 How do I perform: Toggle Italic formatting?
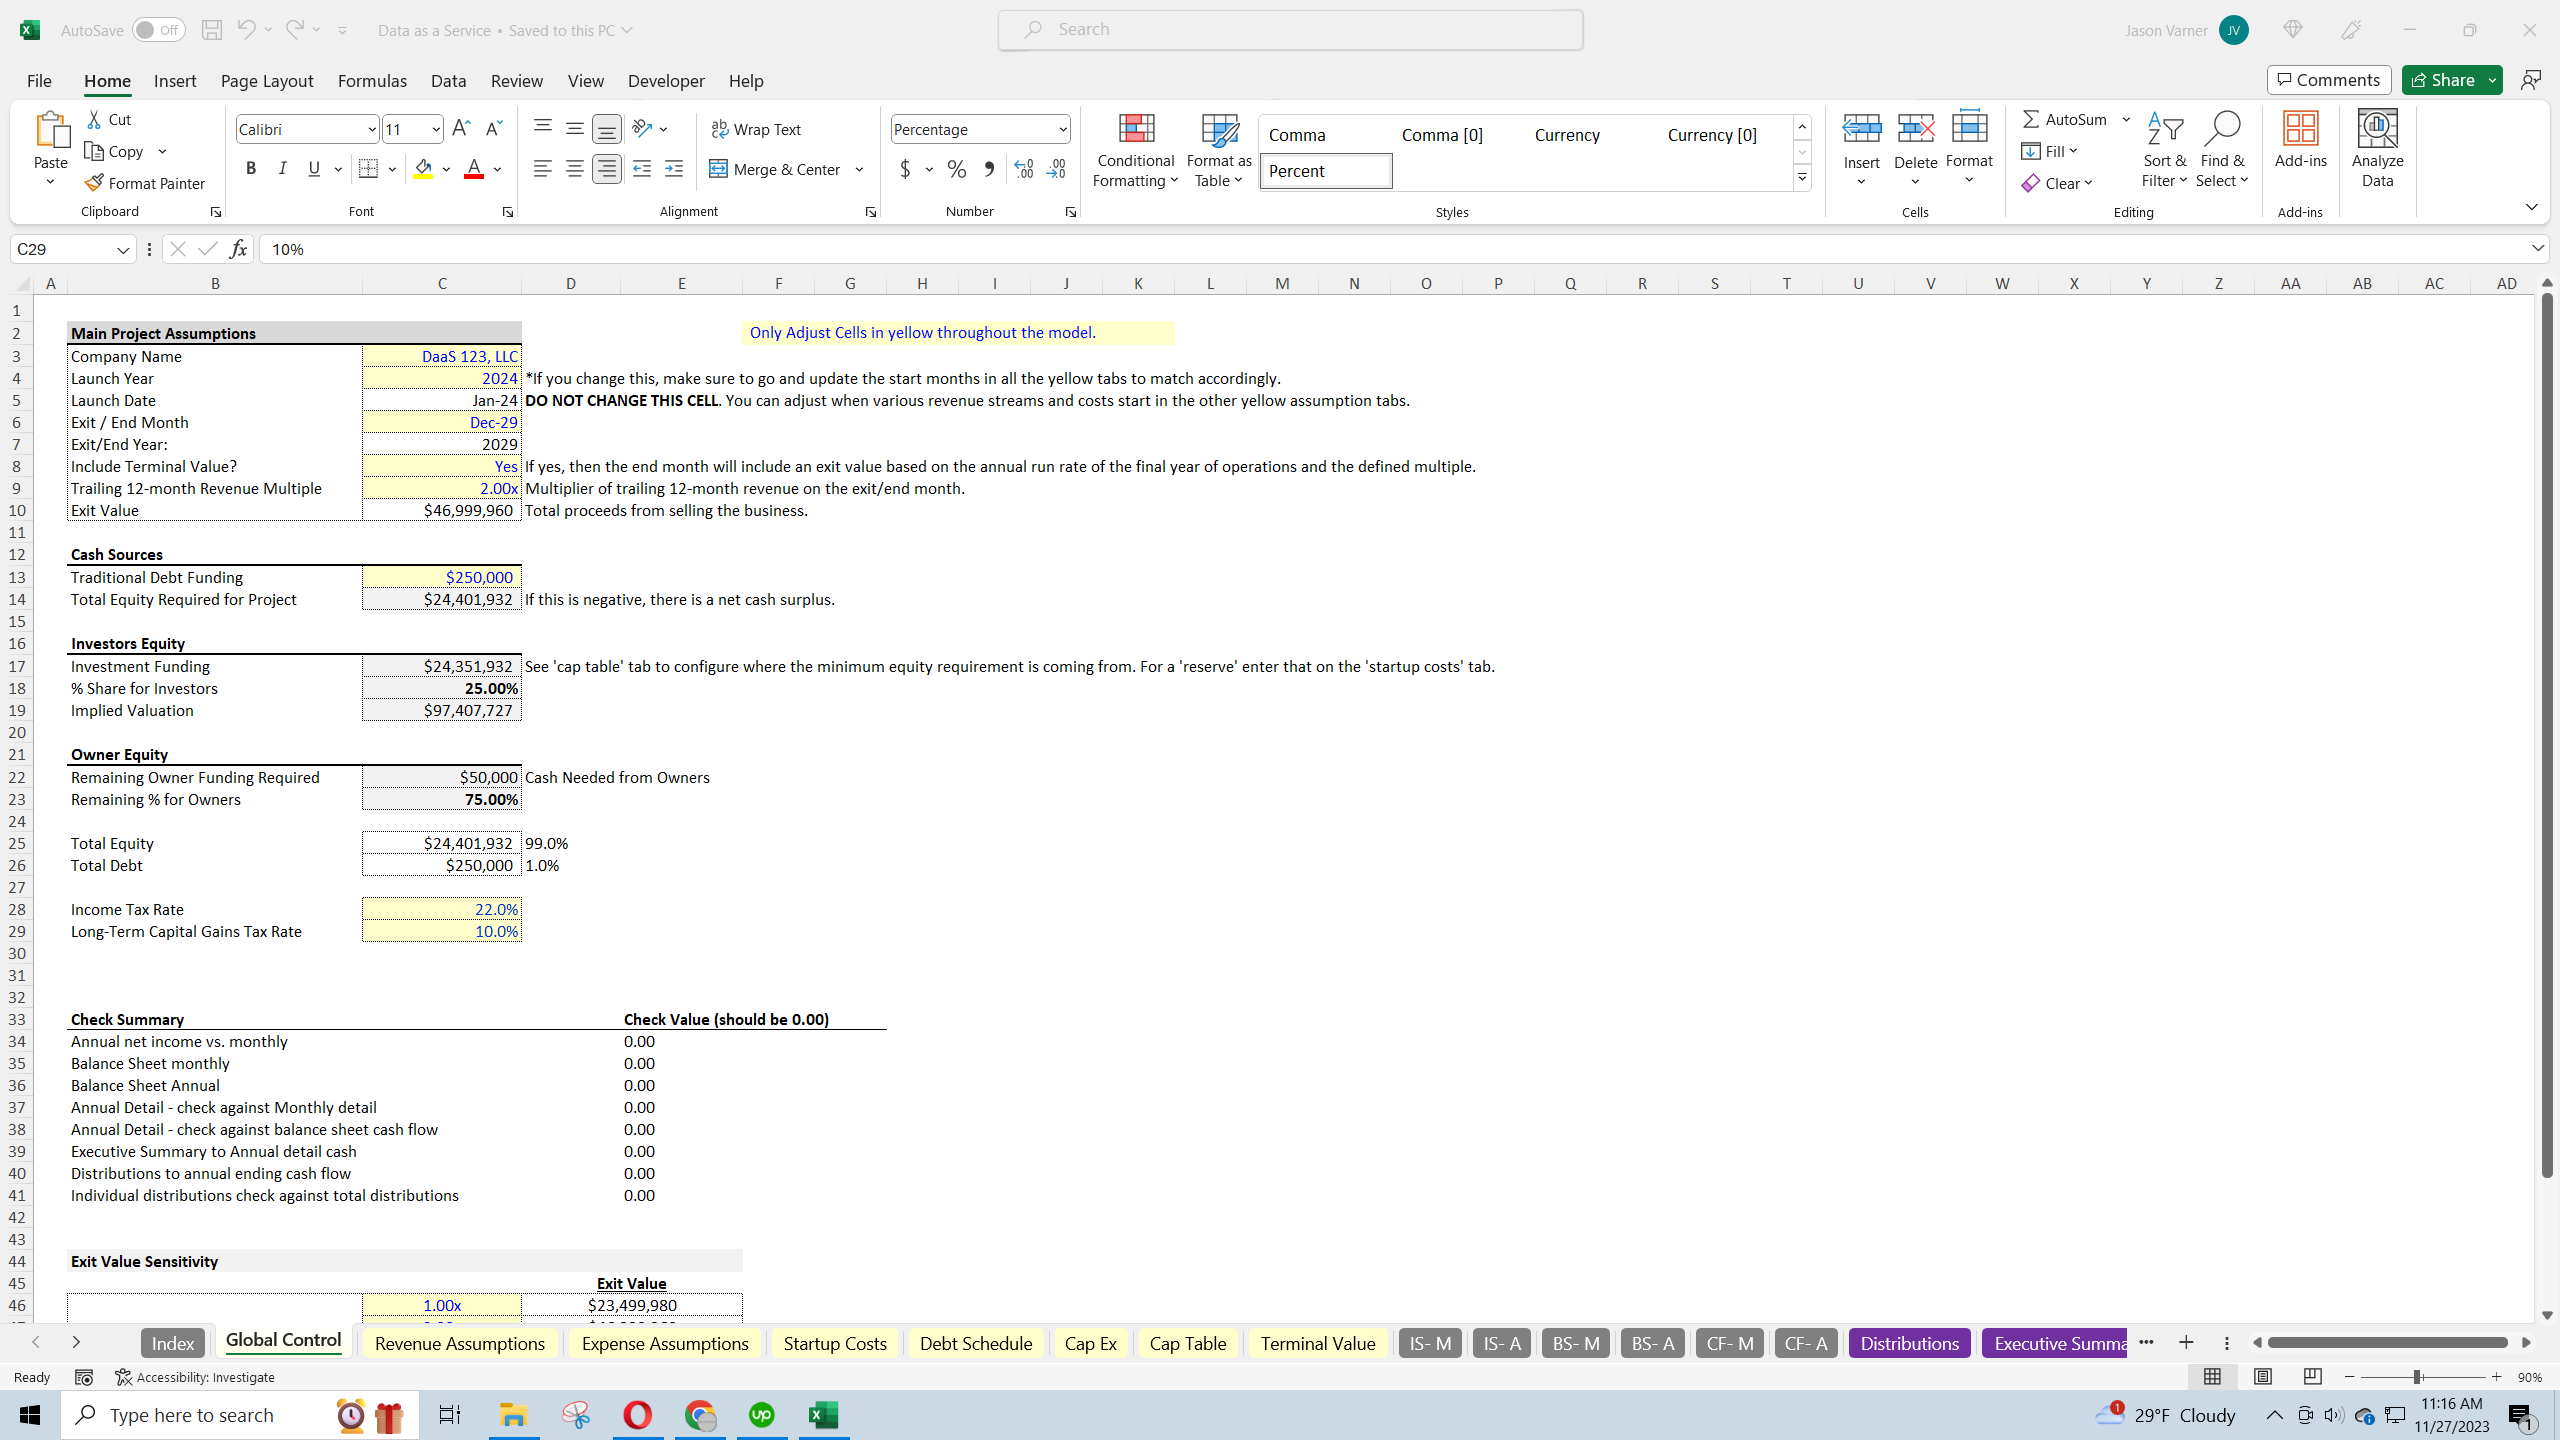(282, 168)
